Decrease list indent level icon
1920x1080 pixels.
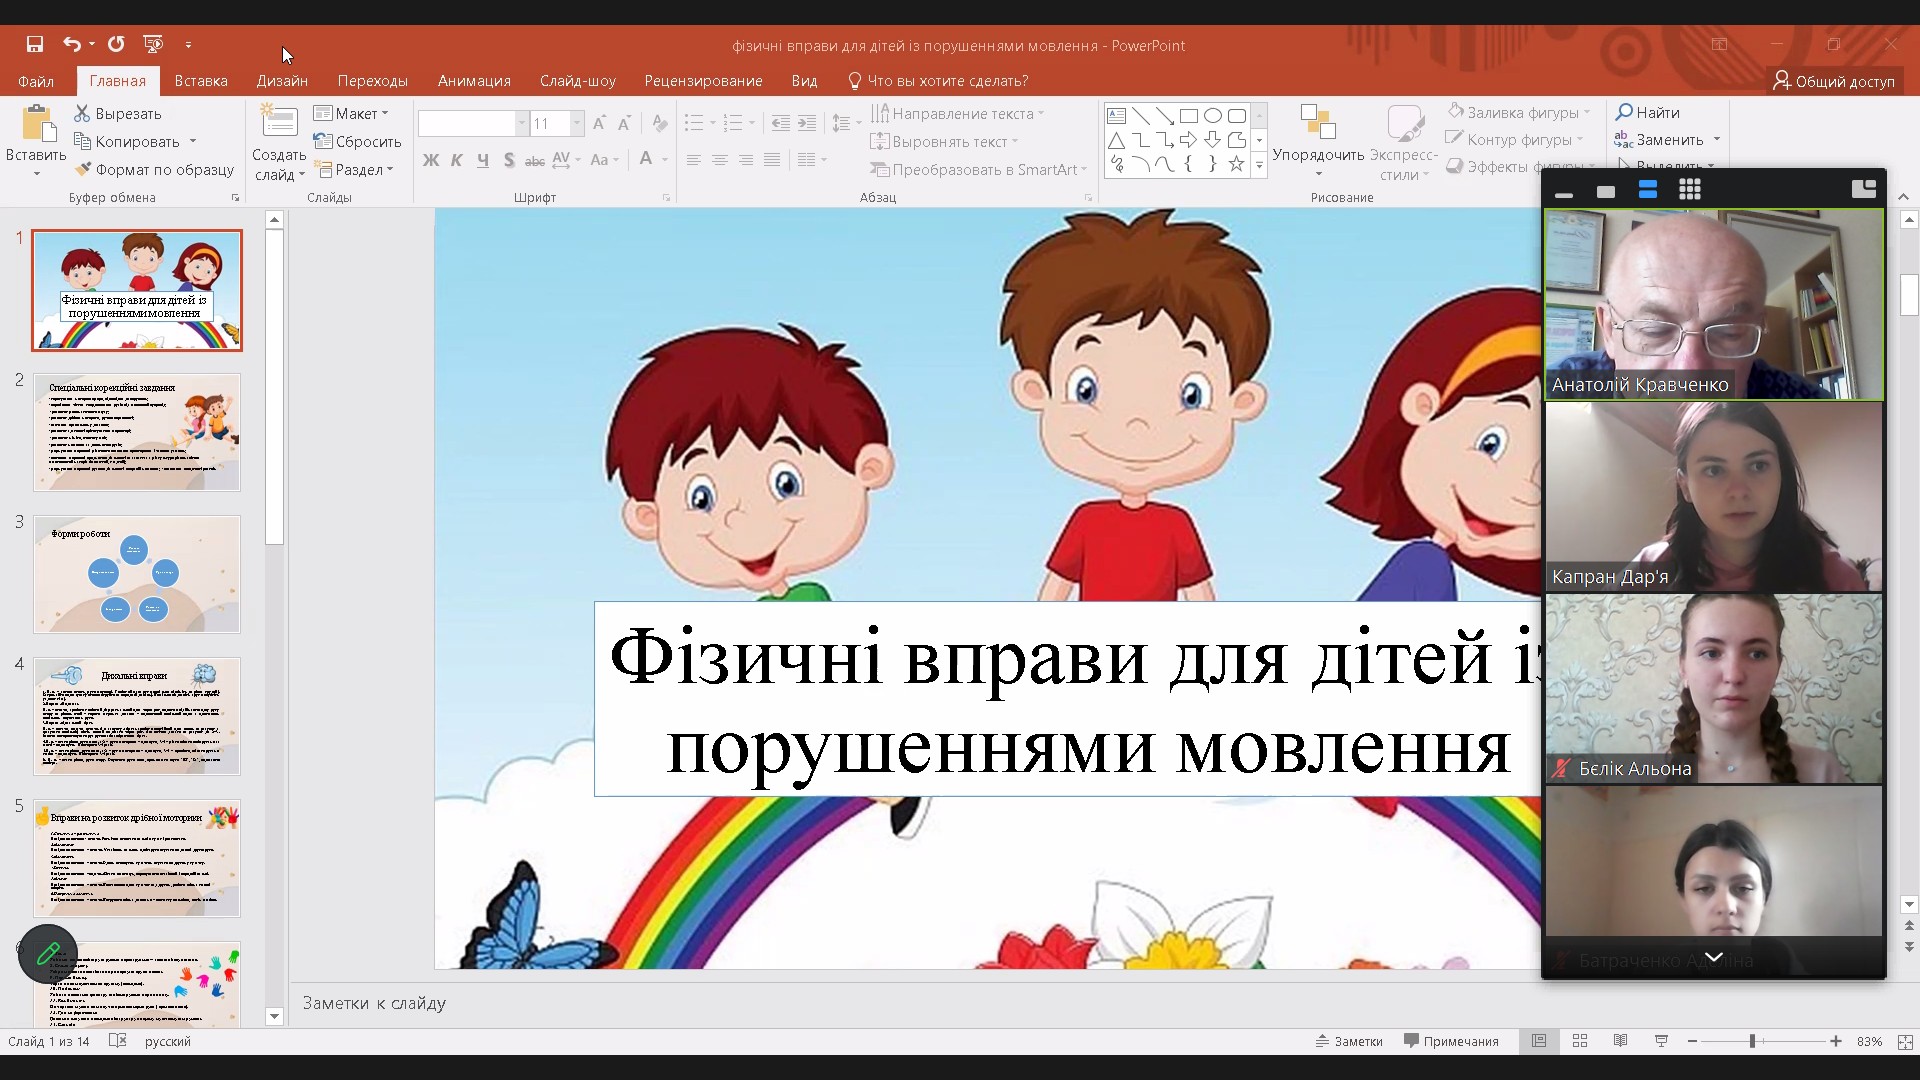[781, 124]
